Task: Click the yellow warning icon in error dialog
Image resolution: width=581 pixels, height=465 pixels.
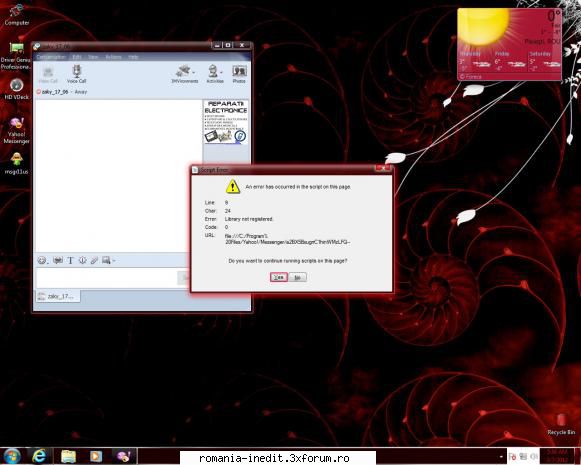Action: click(x=233, y=186)
